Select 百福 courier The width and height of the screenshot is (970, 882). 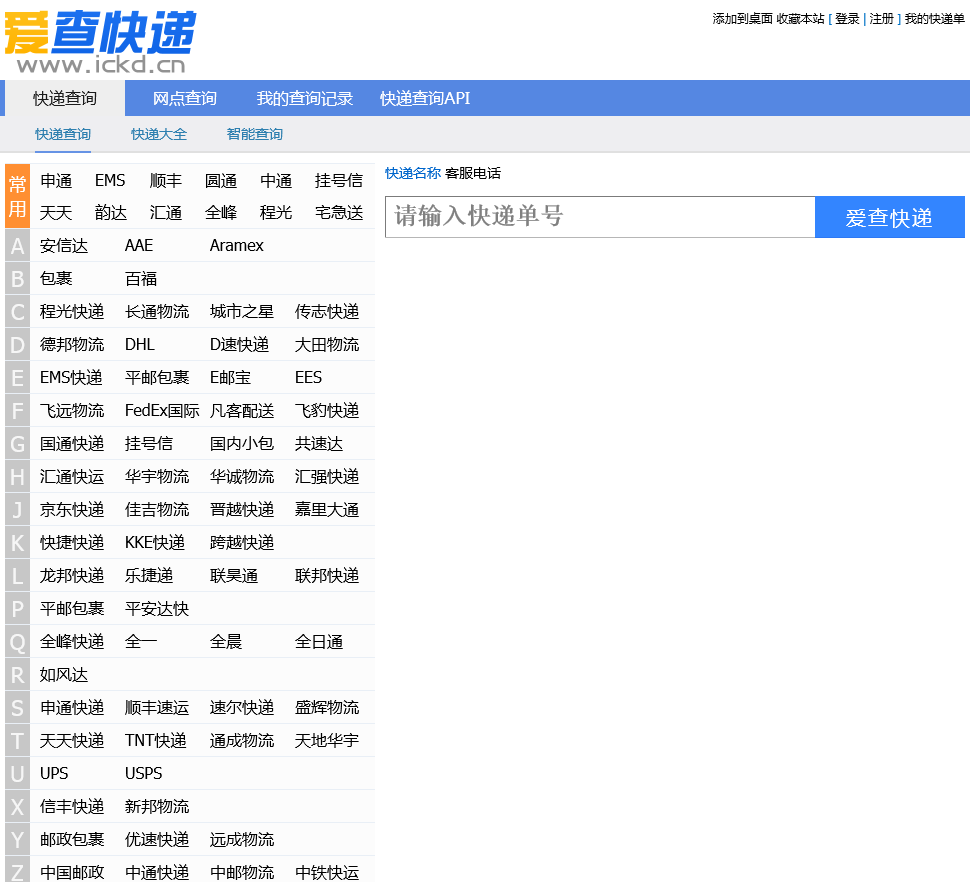point(141,279)
